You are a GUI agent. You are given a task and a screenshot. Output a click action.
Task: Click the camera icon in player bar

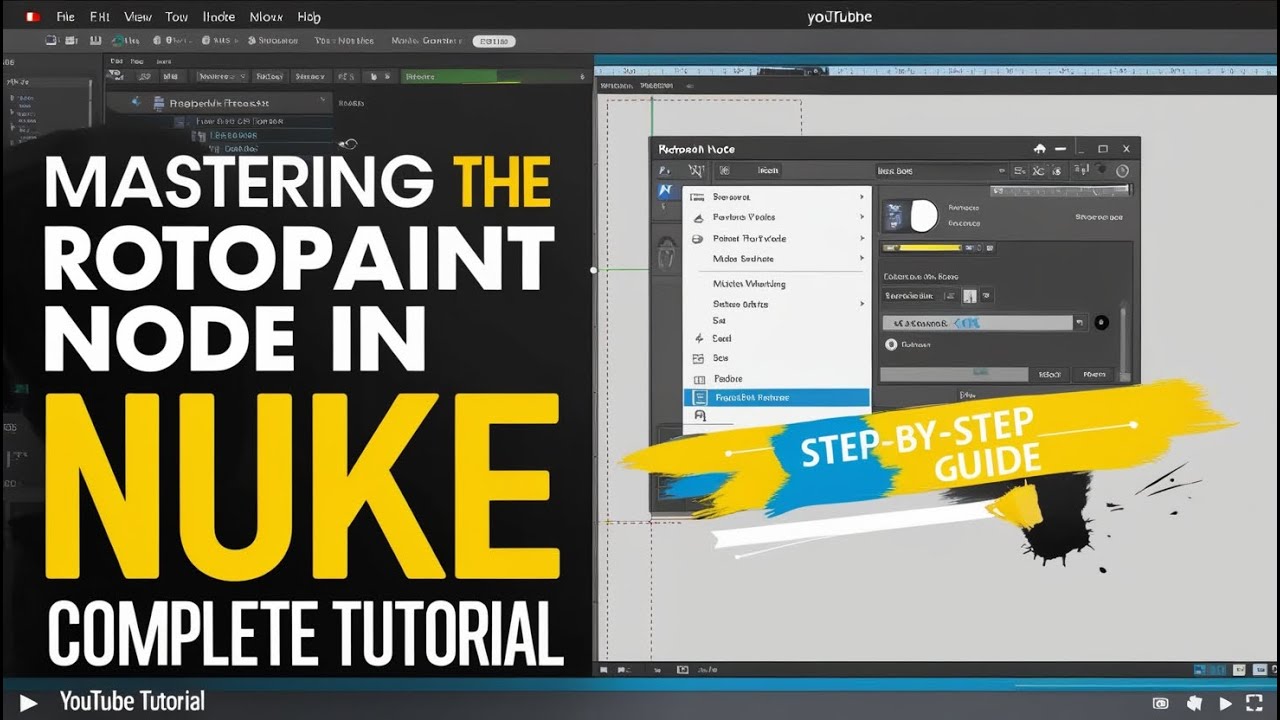(x=1161, y=704)
